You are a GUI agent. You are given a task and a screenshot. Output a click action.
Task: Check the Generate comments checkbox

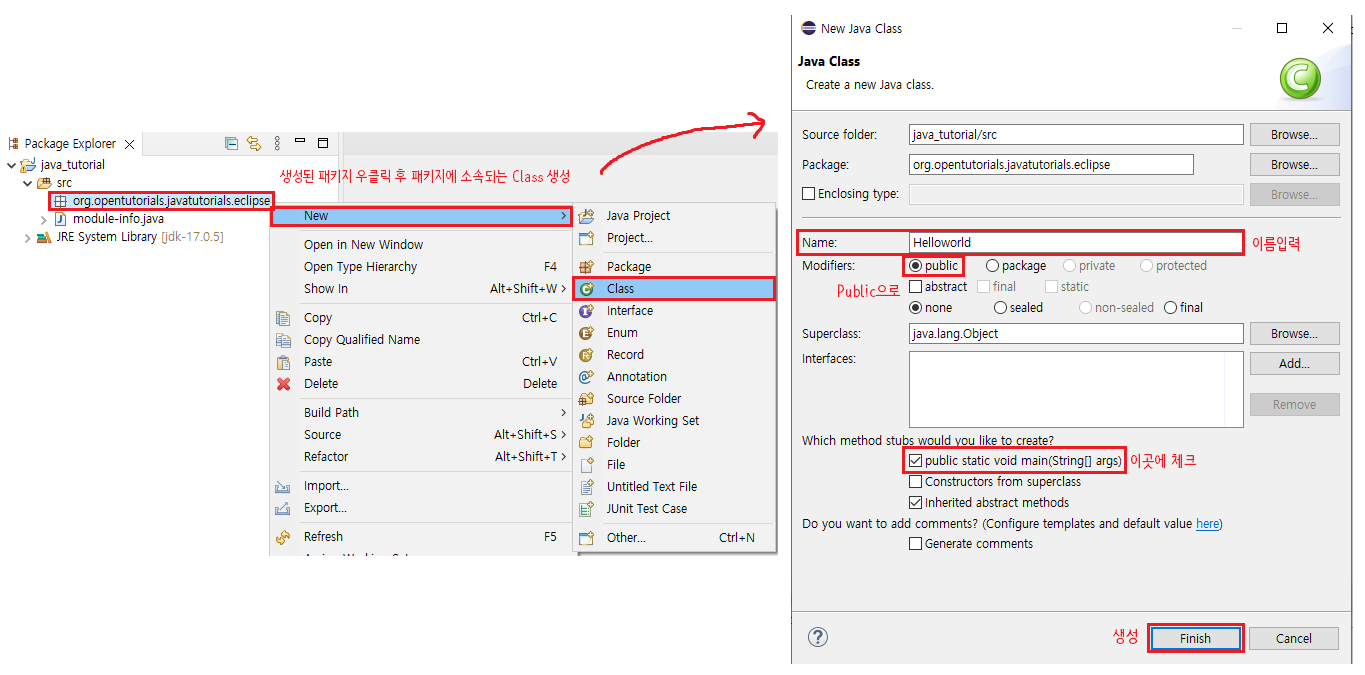tap(916, 544)
